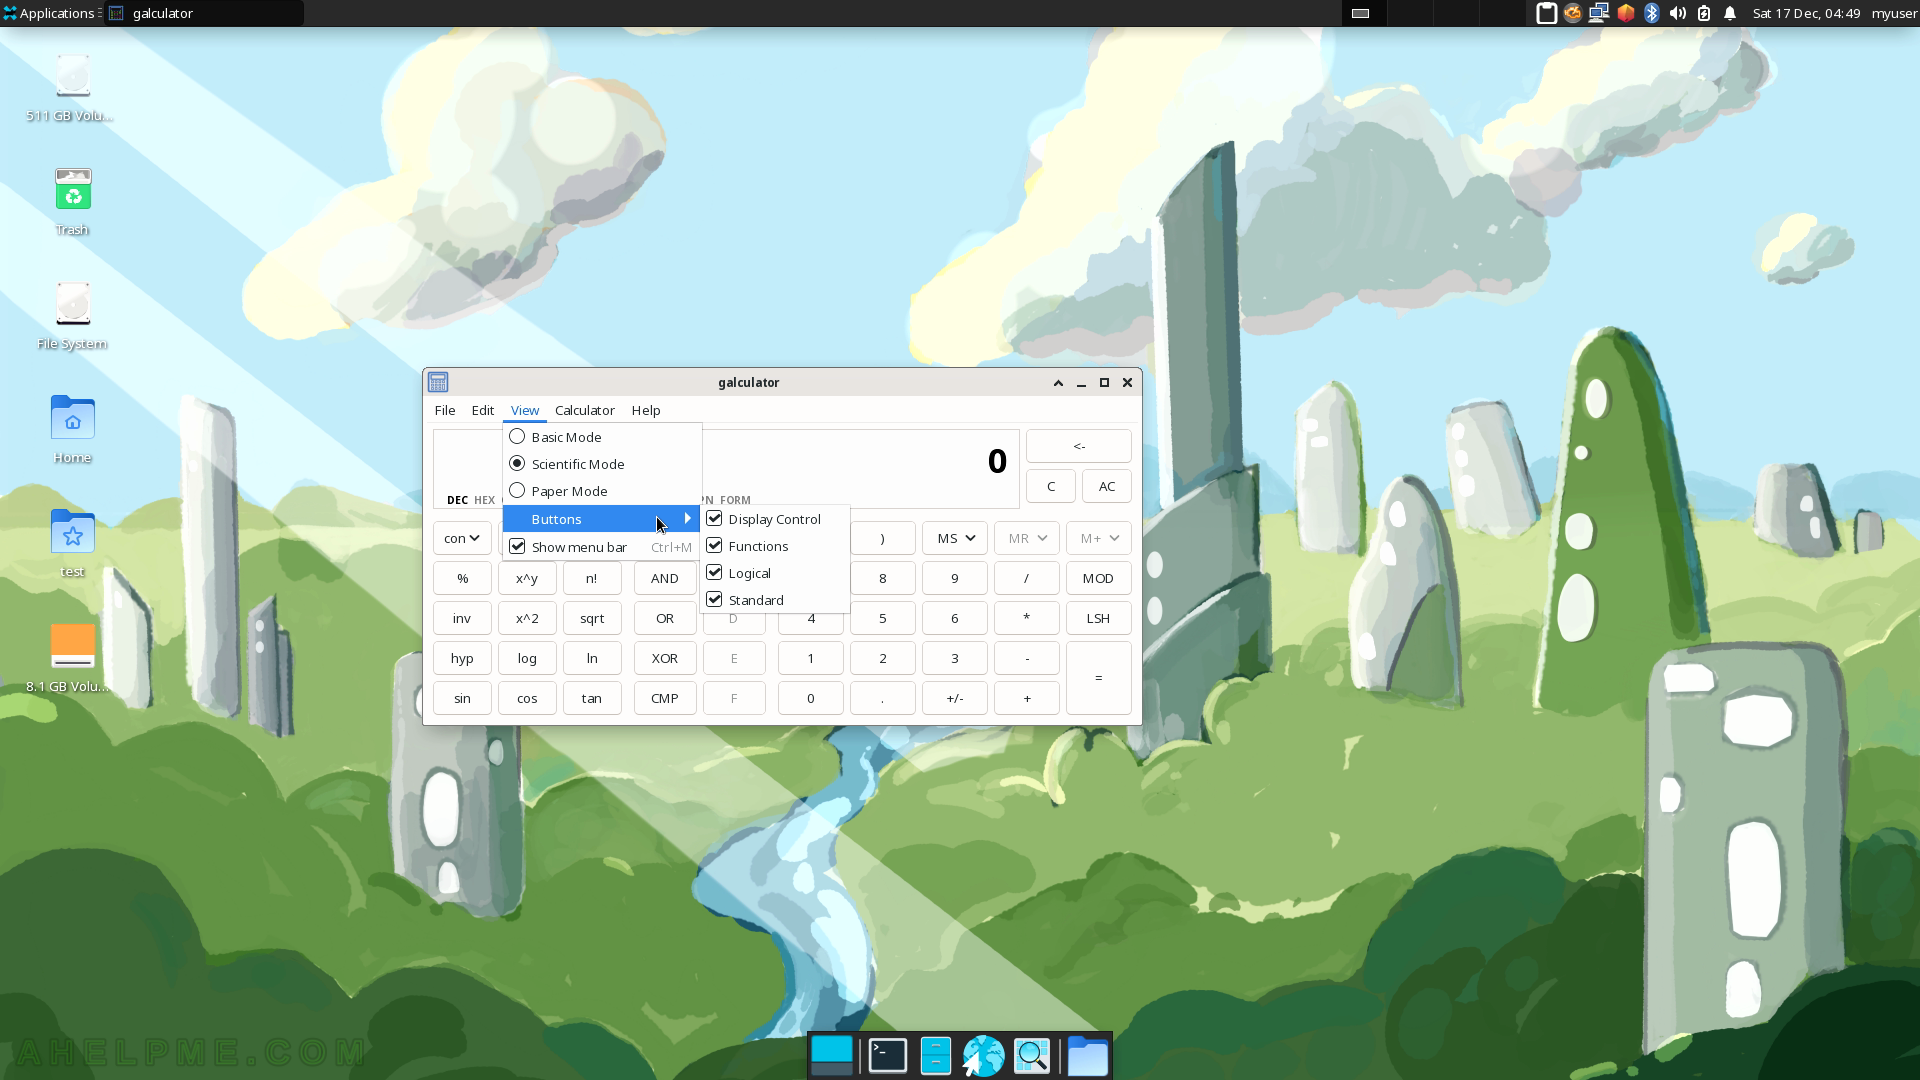Image resolution: width=1920 pixels, height=1080 pixels.
Task: Open the network connections tray icon
Action: (1599, 13)
